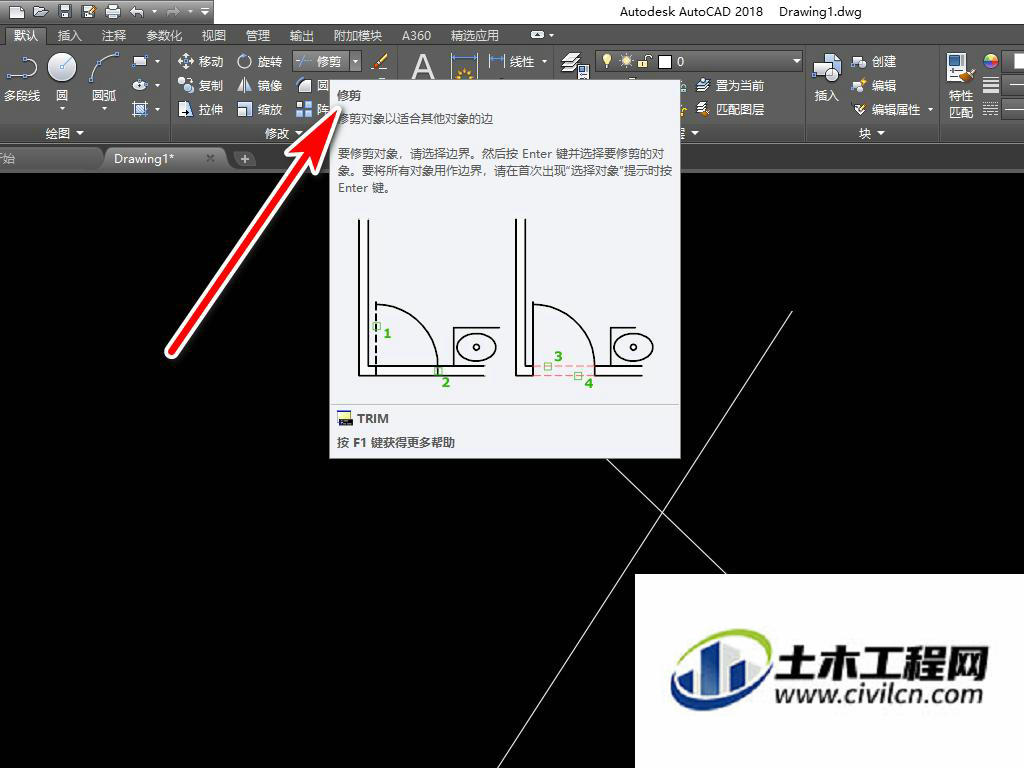Open Customize Quick Access Toolbar dropdown
1024x768 pixels.
click(x=205, y=11)
